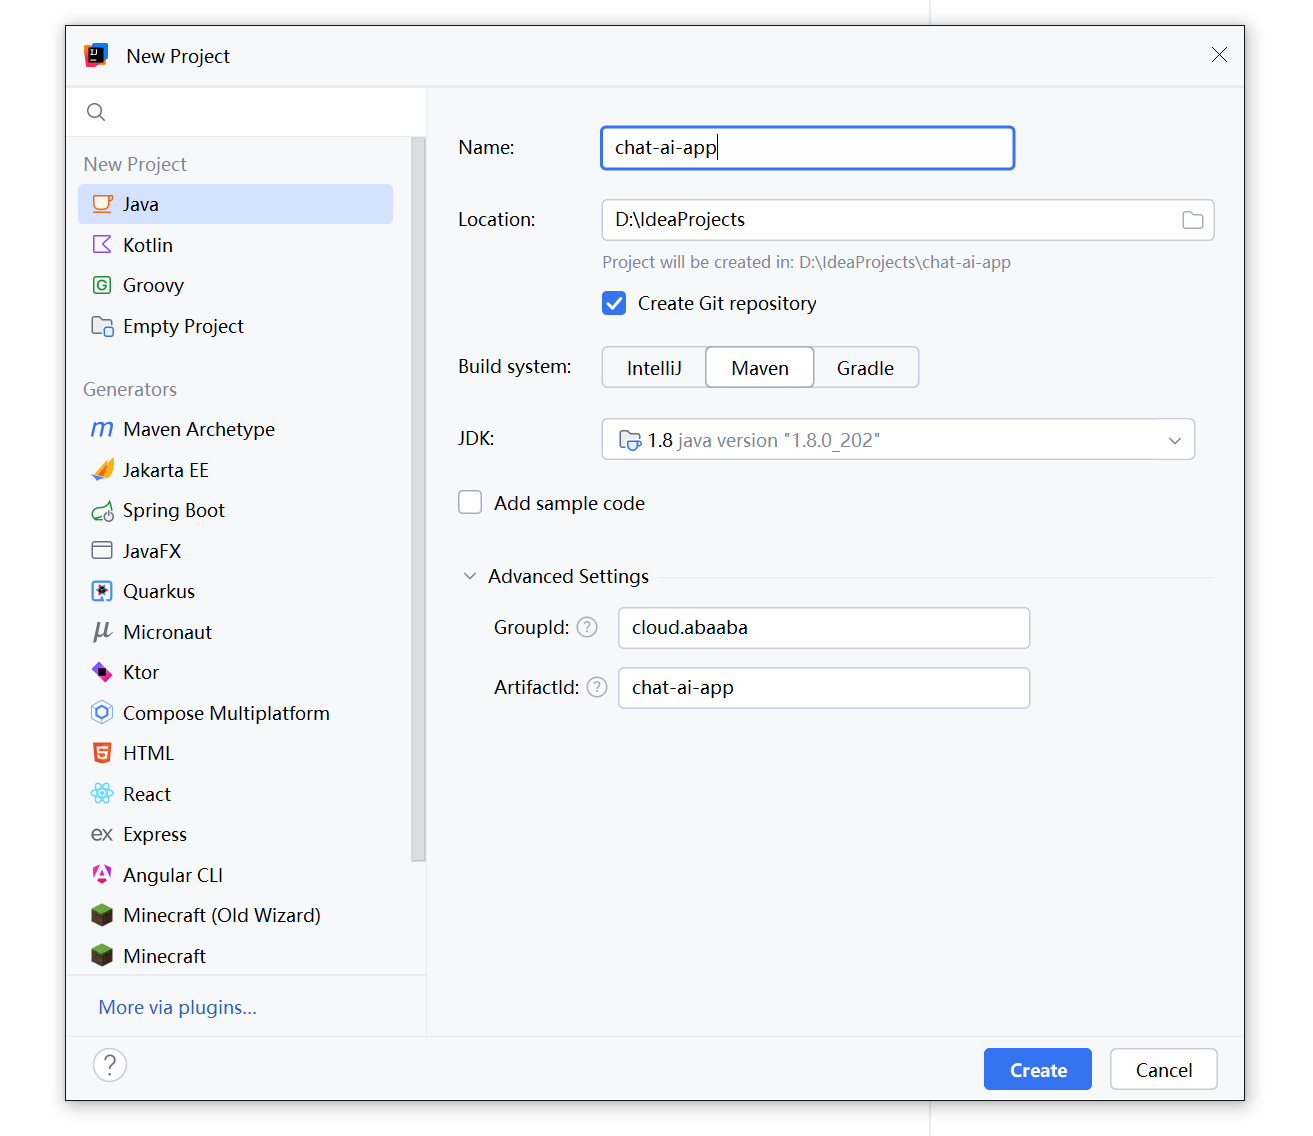Click the Quarkus generator icon
Viewport: 1313px width, 1136px height.
point(102,591)
